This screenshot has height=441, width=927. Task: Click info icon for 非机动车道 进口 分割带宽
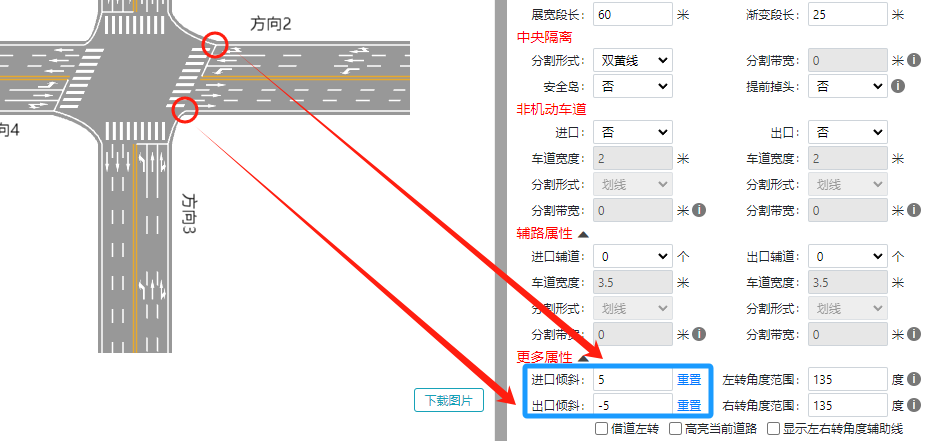click(x=698, y=210)
